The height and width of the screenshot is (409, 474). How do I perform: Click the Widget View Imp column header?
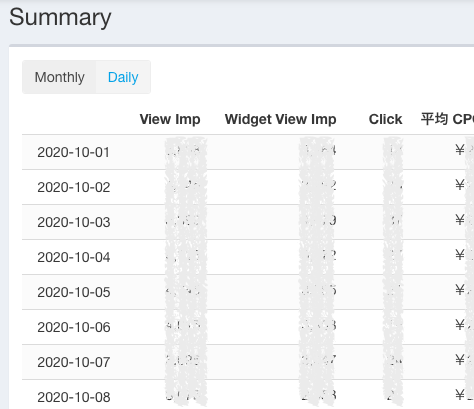tap(280, 119)
